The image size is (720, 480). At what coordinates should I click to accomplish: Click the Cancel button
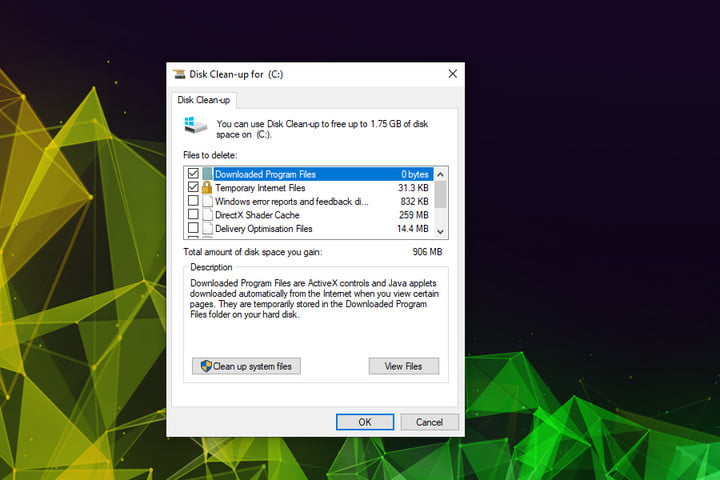(x=429, y=422)
